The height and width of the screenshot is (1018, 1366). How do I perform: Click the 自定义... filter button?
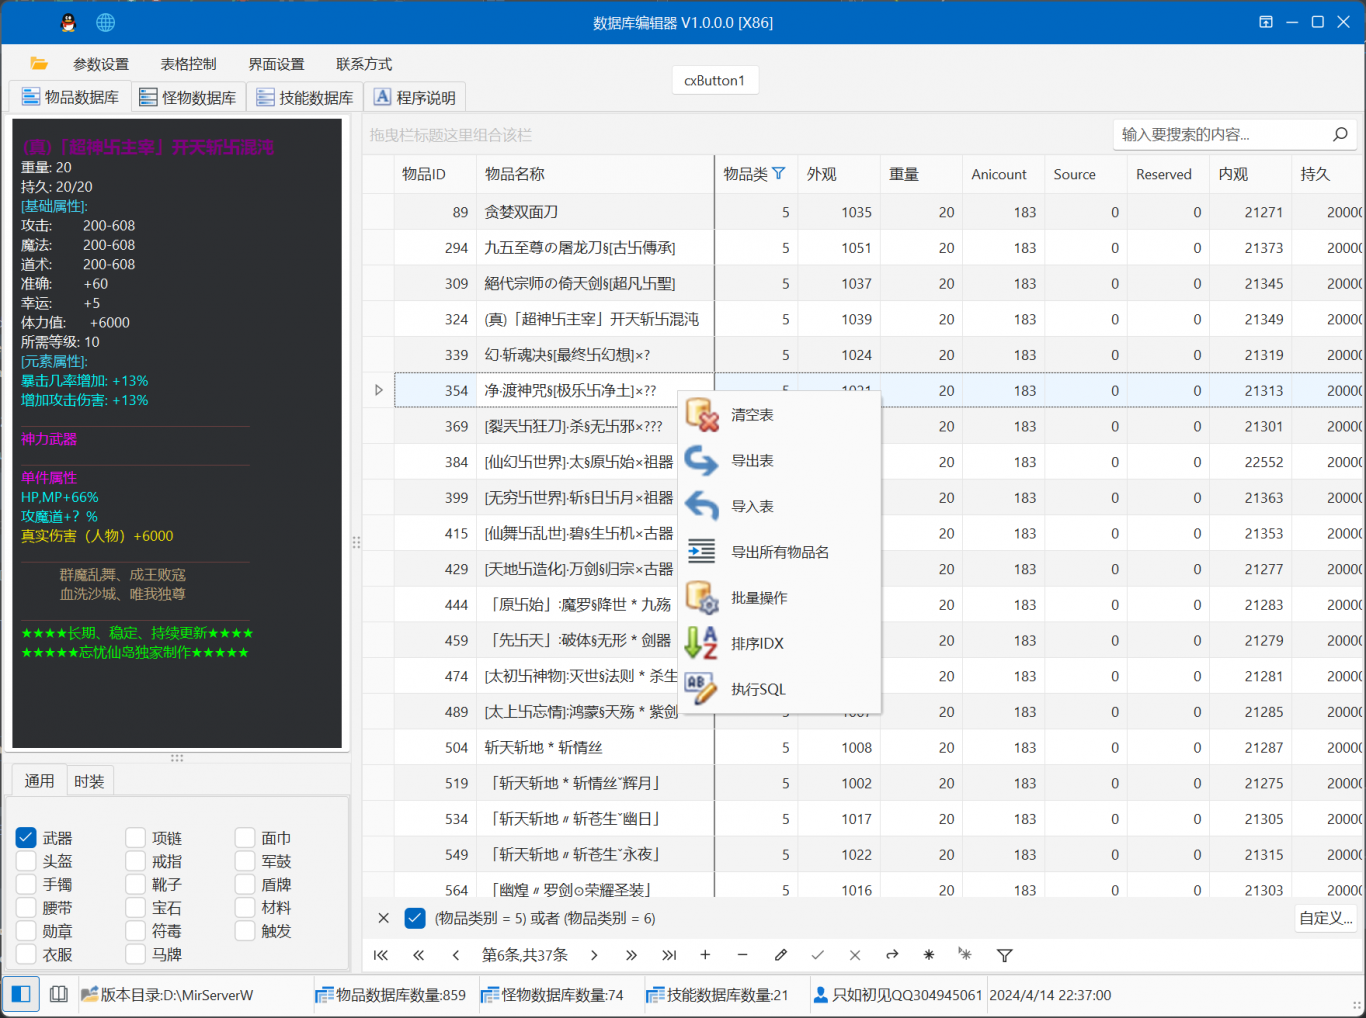point(1326,918)
